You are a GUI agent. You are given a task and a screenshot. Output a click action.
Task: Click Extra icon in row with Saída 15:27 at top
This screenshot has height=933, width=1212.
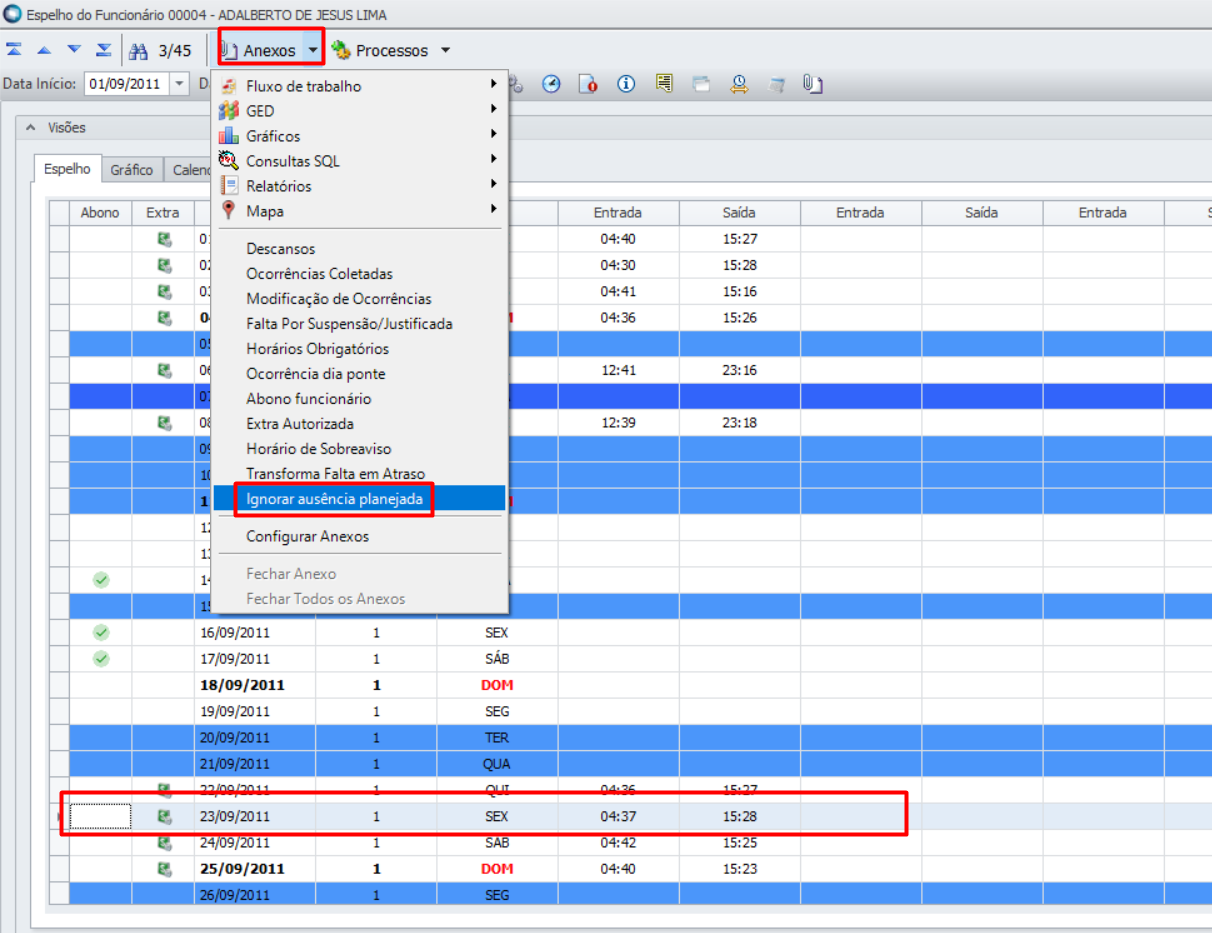click(164, 239)
